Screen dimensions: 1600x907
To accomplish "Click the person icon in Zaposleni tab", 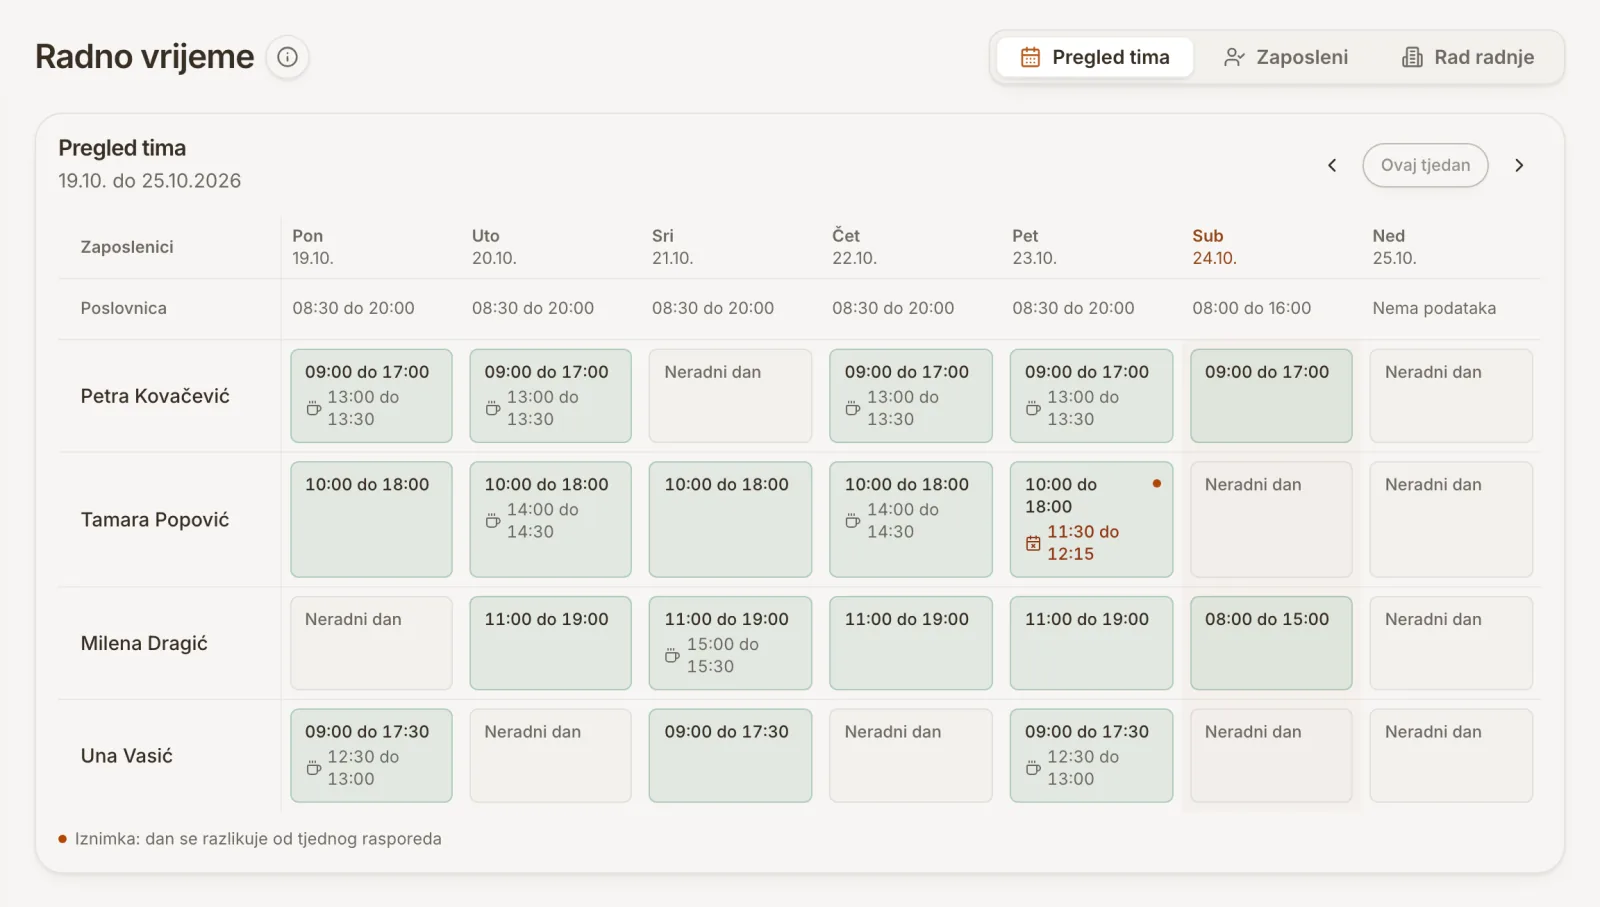I will pyautogui.click(x=1234, y=57).
